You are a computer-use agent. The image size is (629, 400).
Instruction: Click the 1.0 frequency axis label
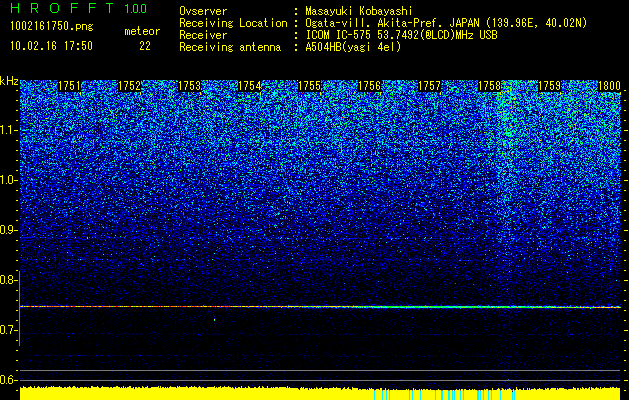[6, 181]
